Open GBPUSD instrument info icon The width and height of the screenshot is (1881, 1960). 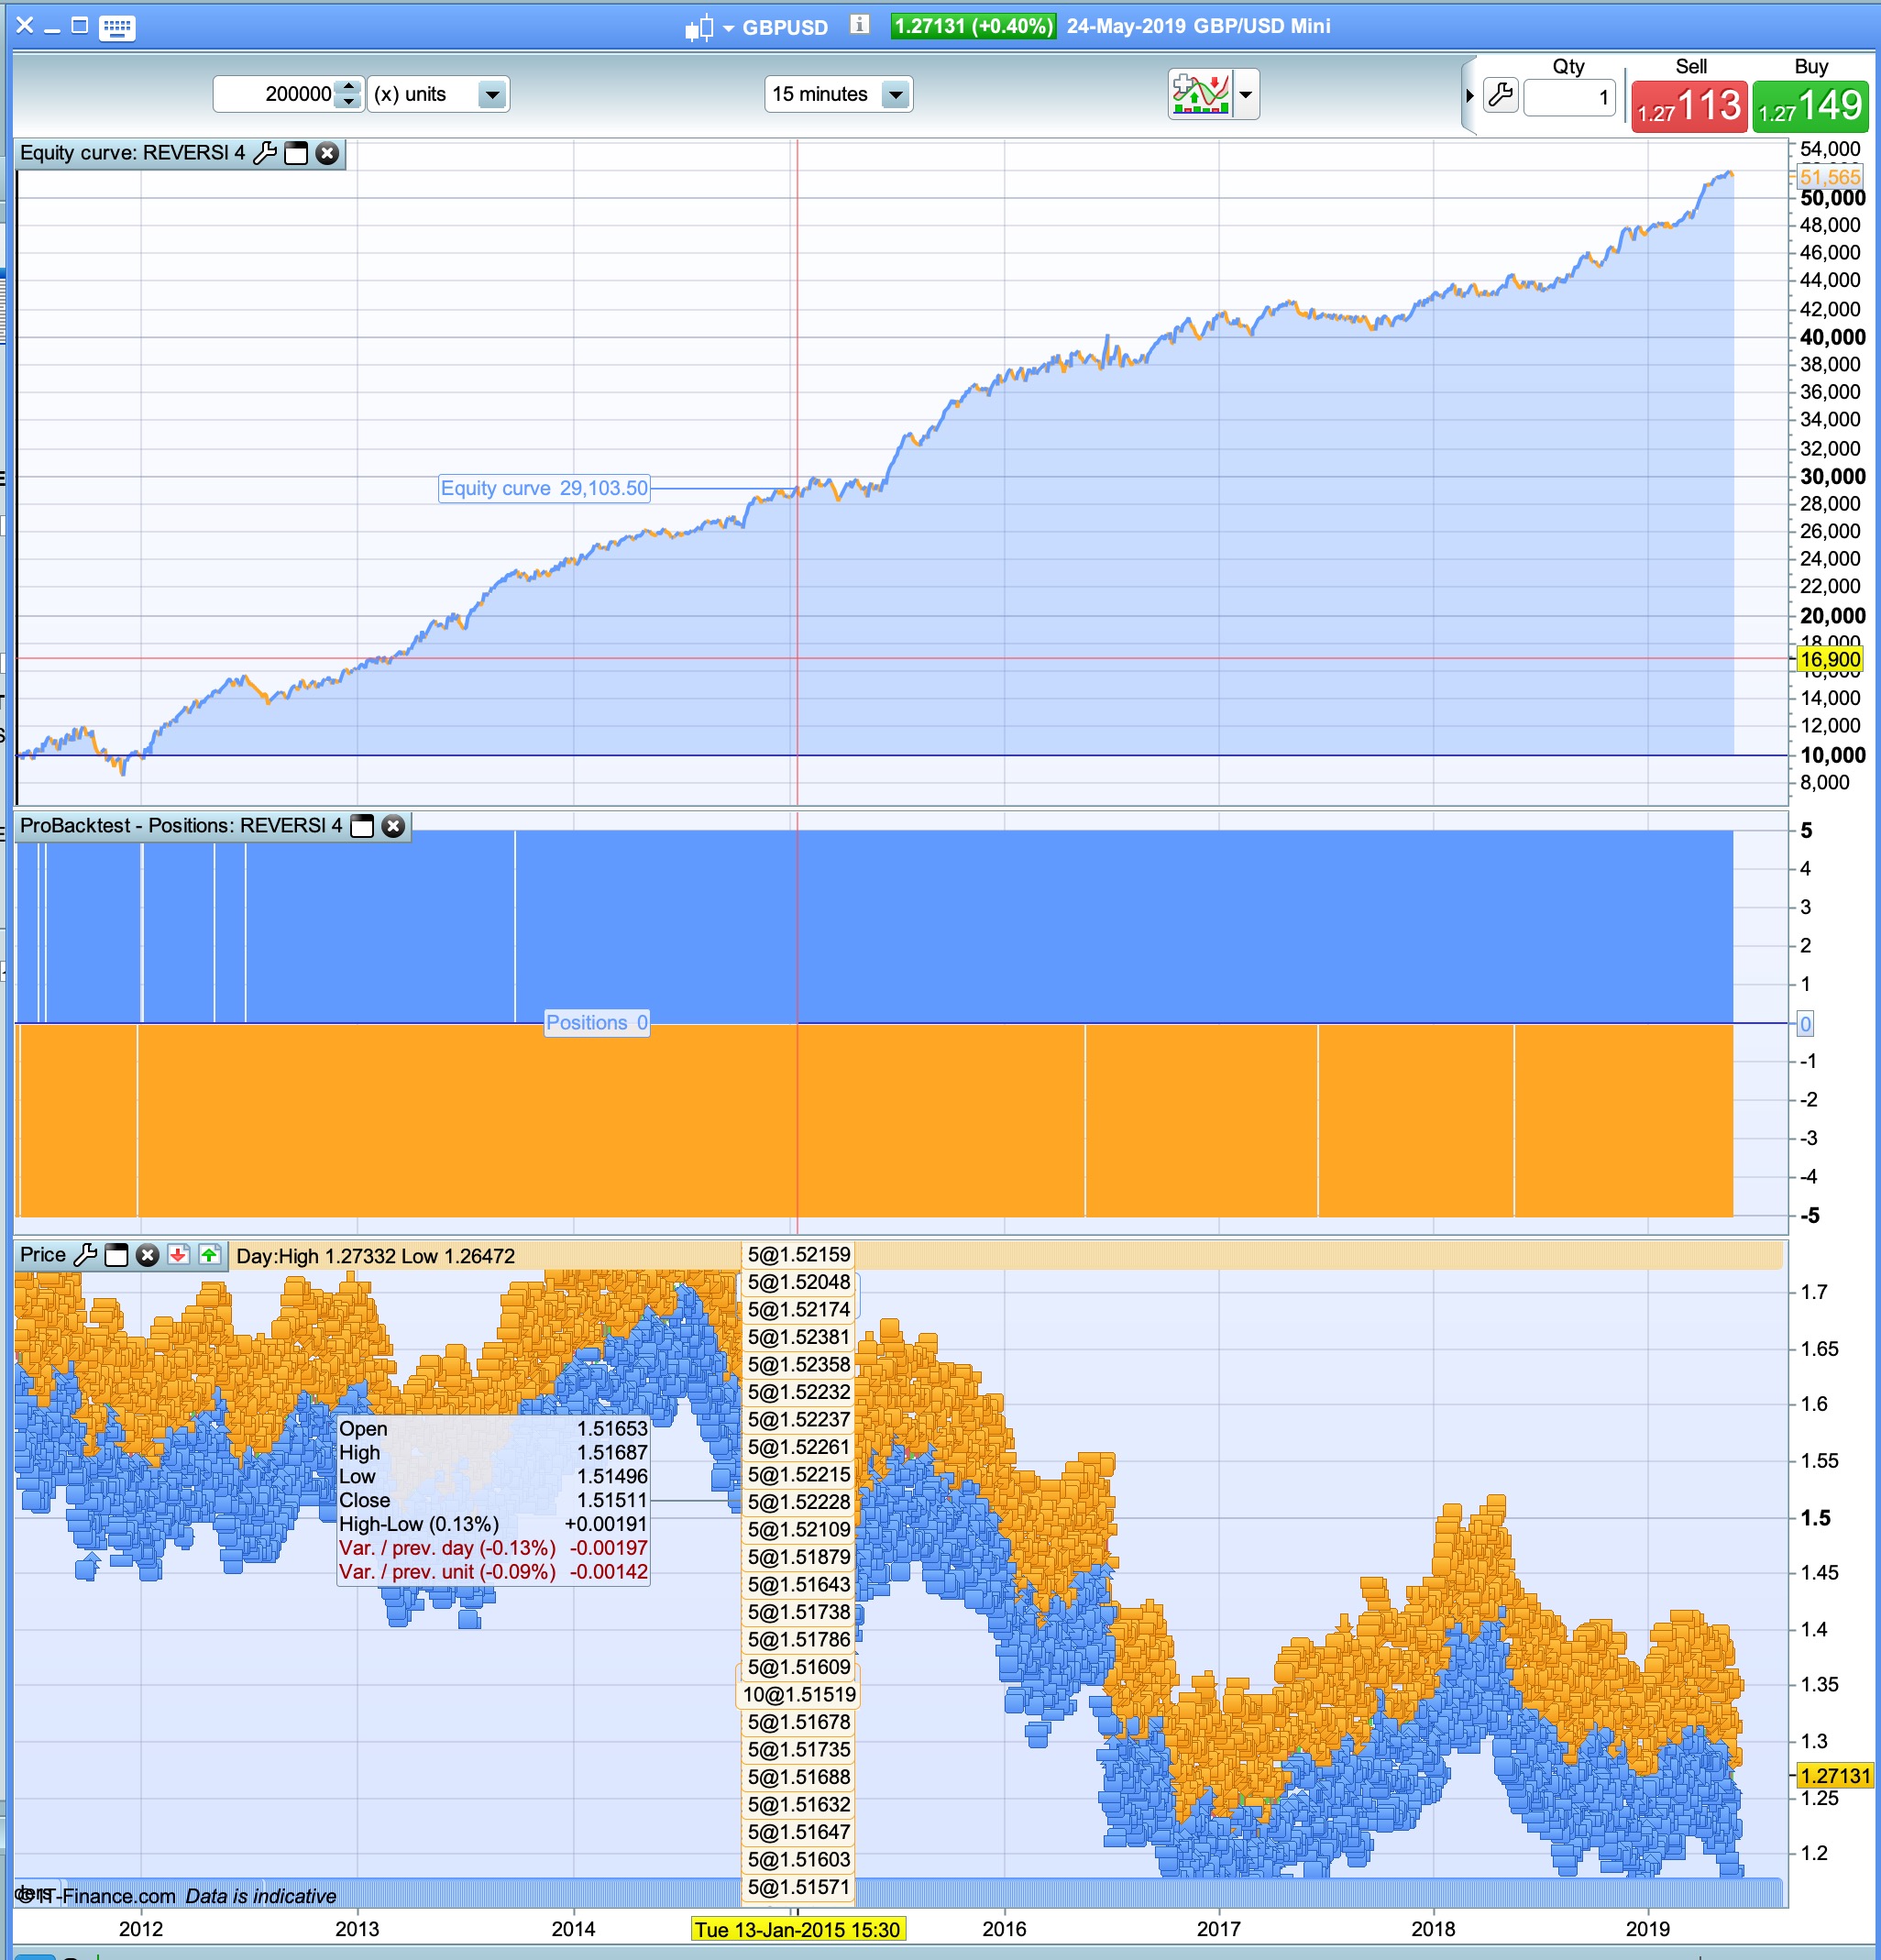(859, 25)
